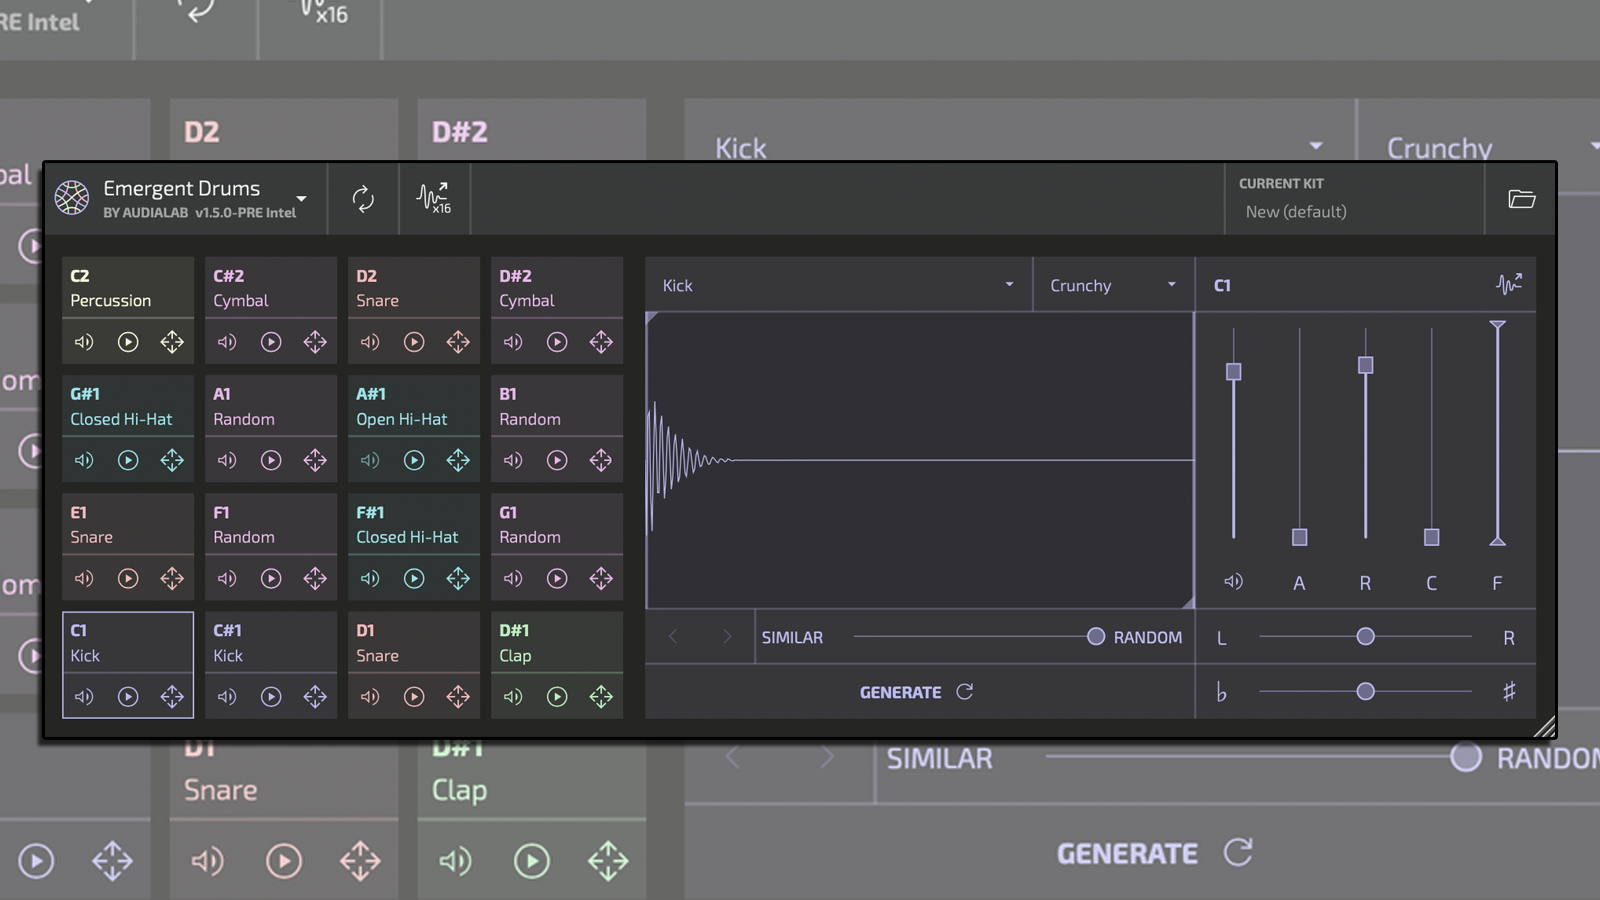
Task: Preview the G#1 Closed Hi-Hat pad
Action: pyautogui.click(x=127, y=460)
